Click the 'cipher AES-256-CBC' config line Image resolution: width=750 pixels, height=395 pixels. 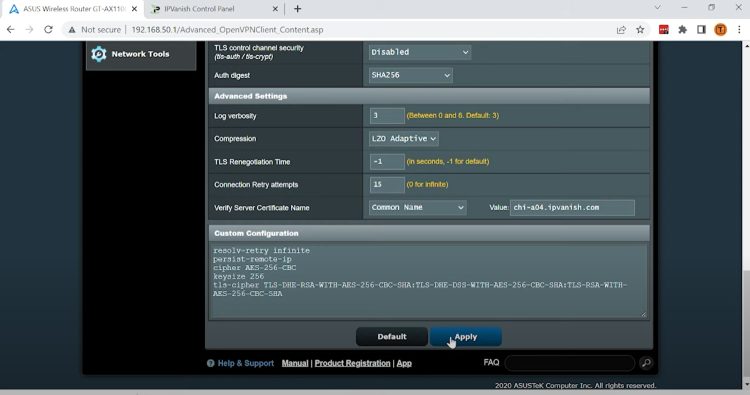tap(254, 268)
